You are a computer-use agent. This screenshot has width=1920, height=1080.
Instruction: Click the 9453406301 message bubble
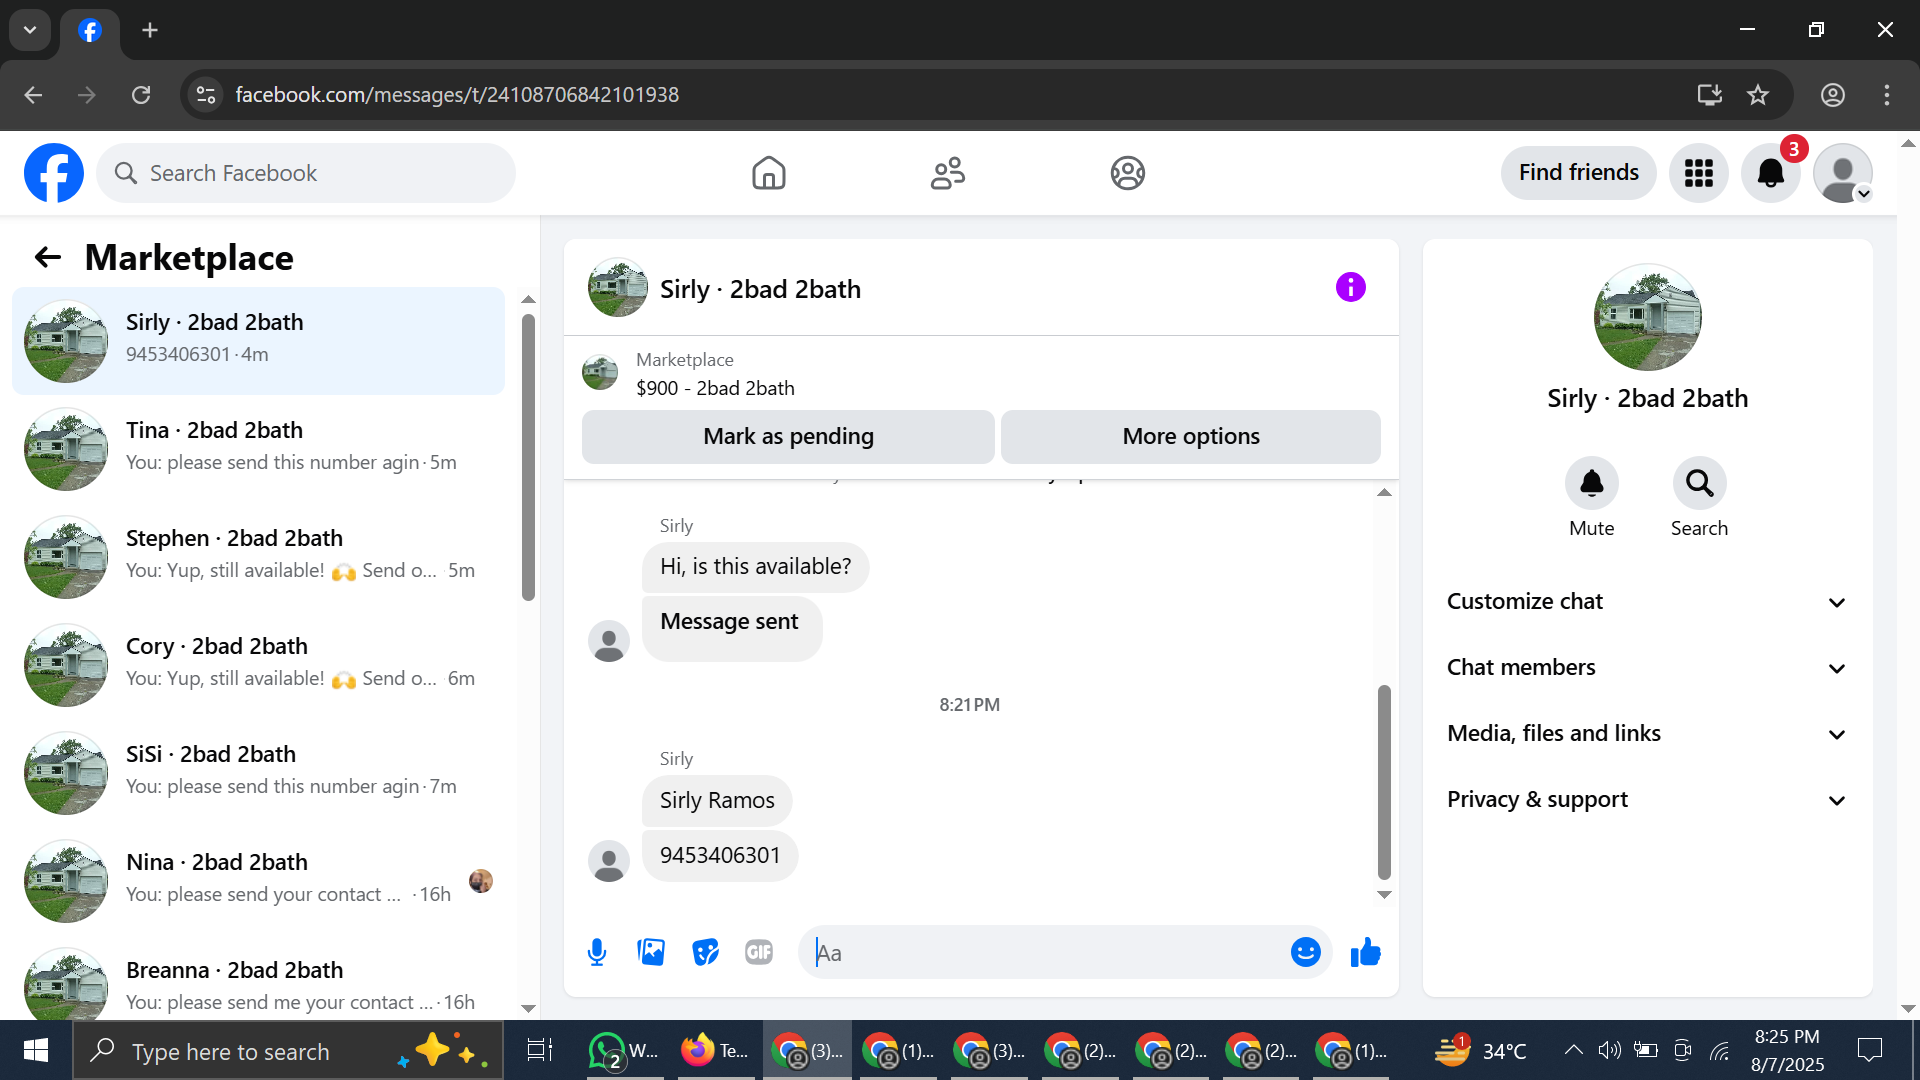point(720,856)
